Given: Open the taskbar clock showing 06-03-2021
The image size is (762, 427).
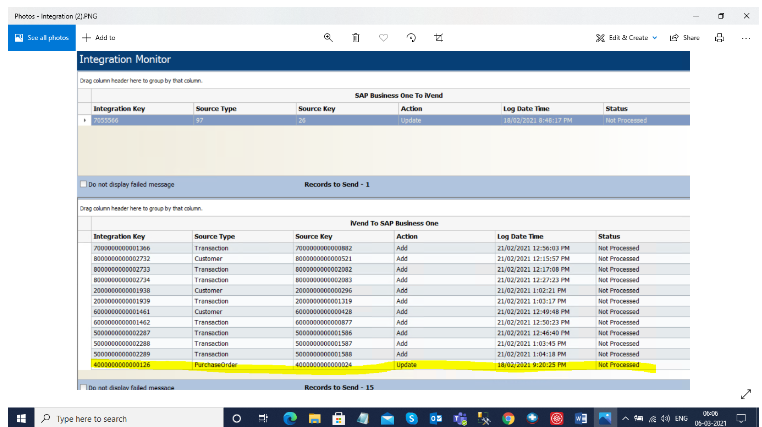Looking at the screenshot, I should point(710,418).
